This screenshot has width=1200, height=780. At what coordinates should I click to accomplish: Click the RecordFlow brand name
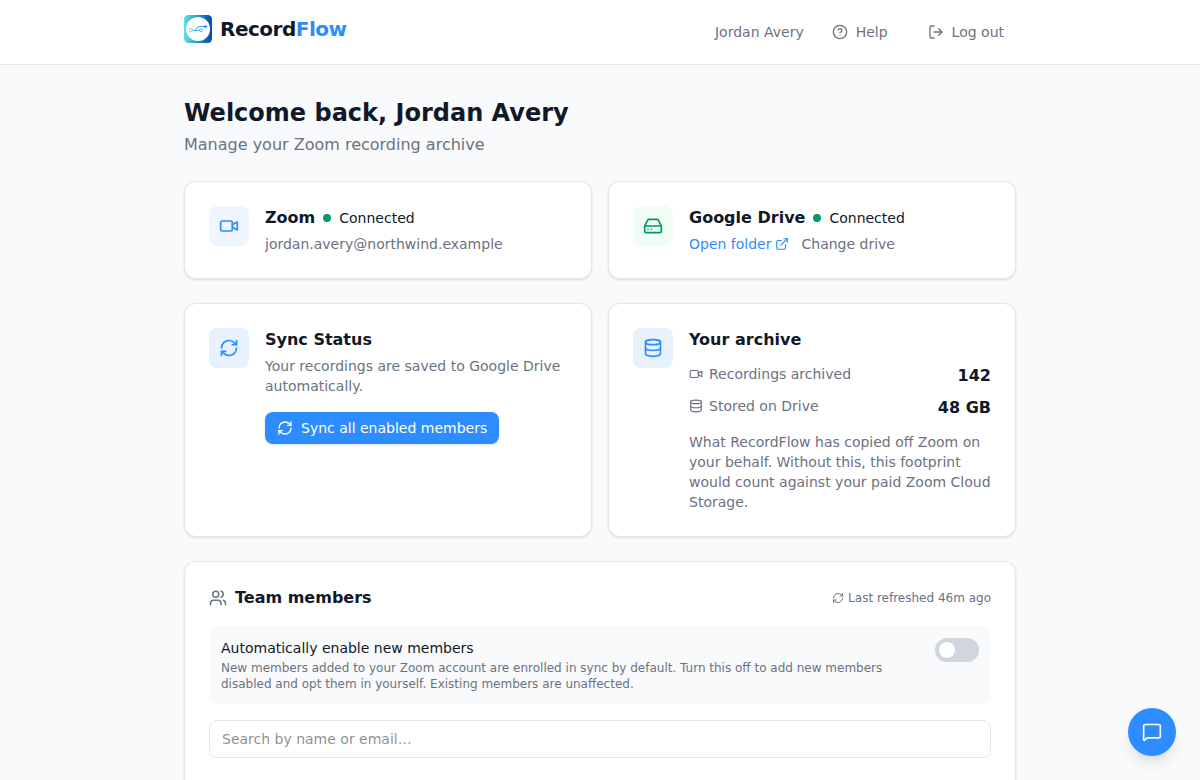283,29
